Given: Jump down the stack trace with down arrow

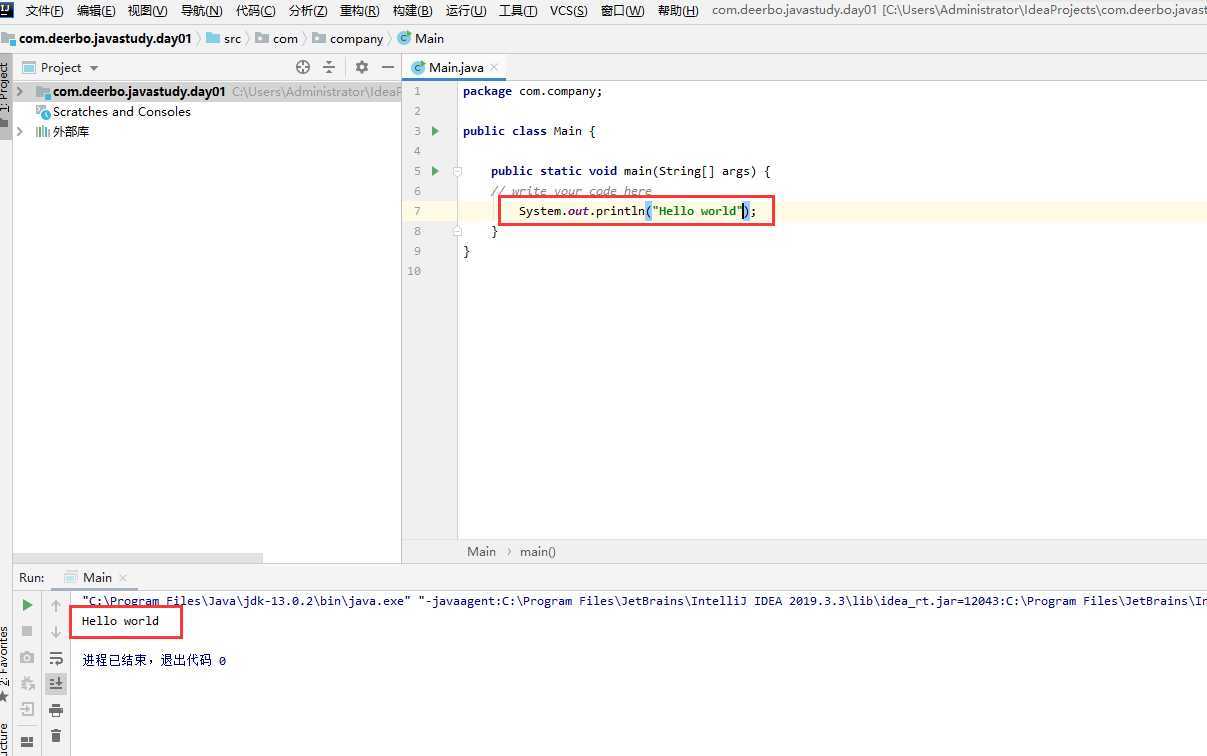Looking at the screenshot, I should tap(56, 632).
